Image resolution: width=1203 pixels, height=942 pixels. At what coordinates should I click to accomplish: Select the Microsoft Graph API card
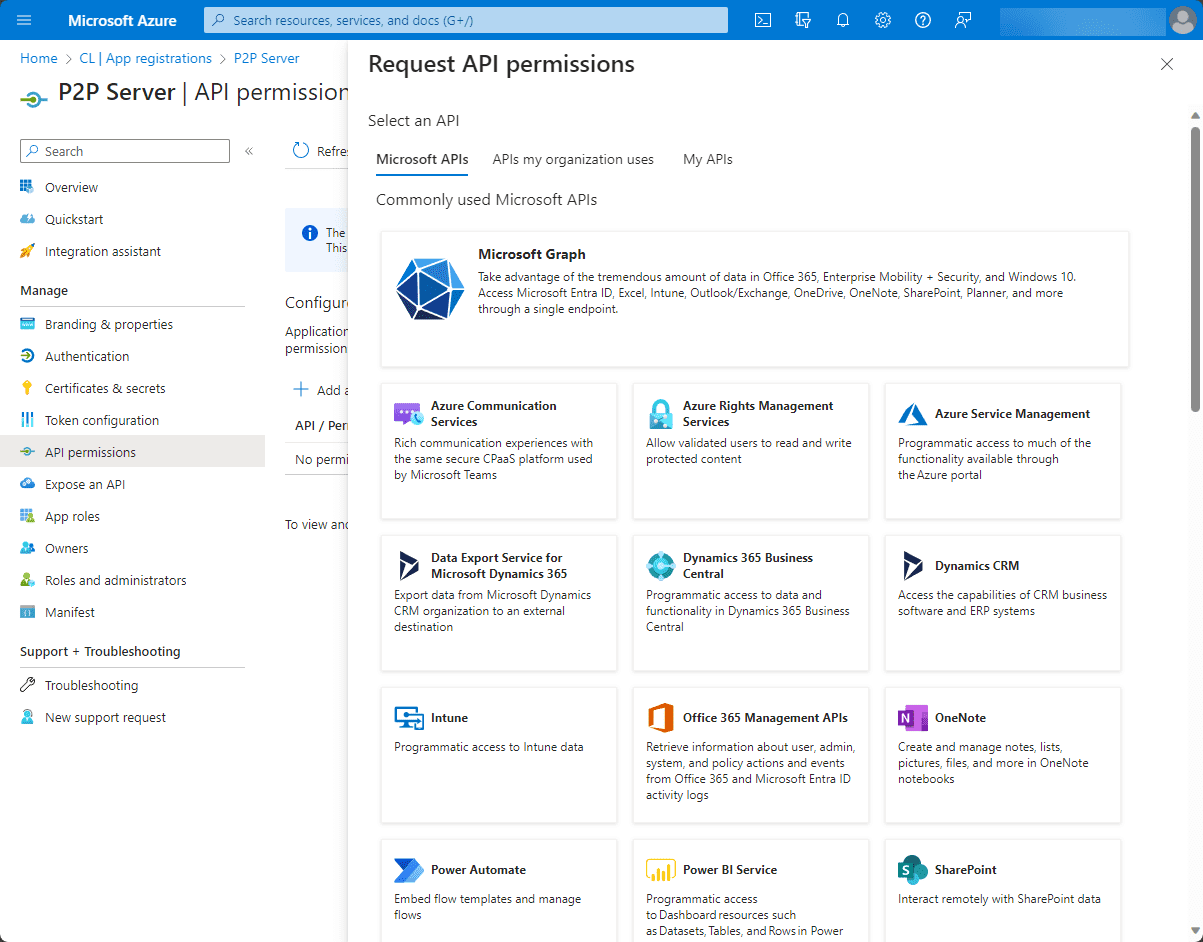tap(755, 299)
